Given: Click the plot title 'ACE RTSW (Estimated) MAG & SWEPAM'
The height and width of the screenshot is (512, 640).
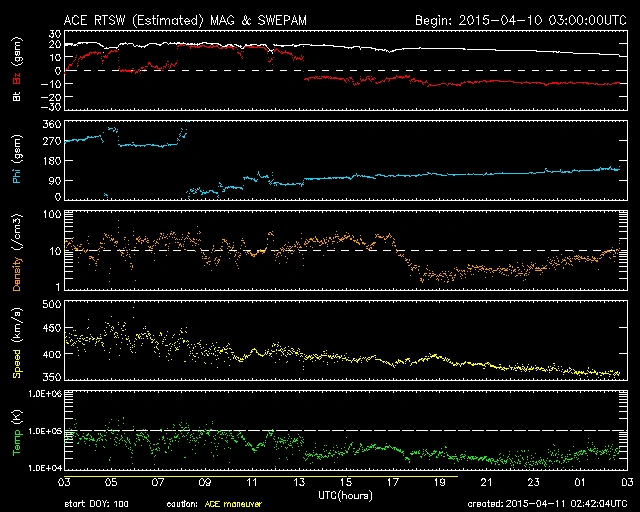Looking at the screenshot, I should tap(185, 20).
